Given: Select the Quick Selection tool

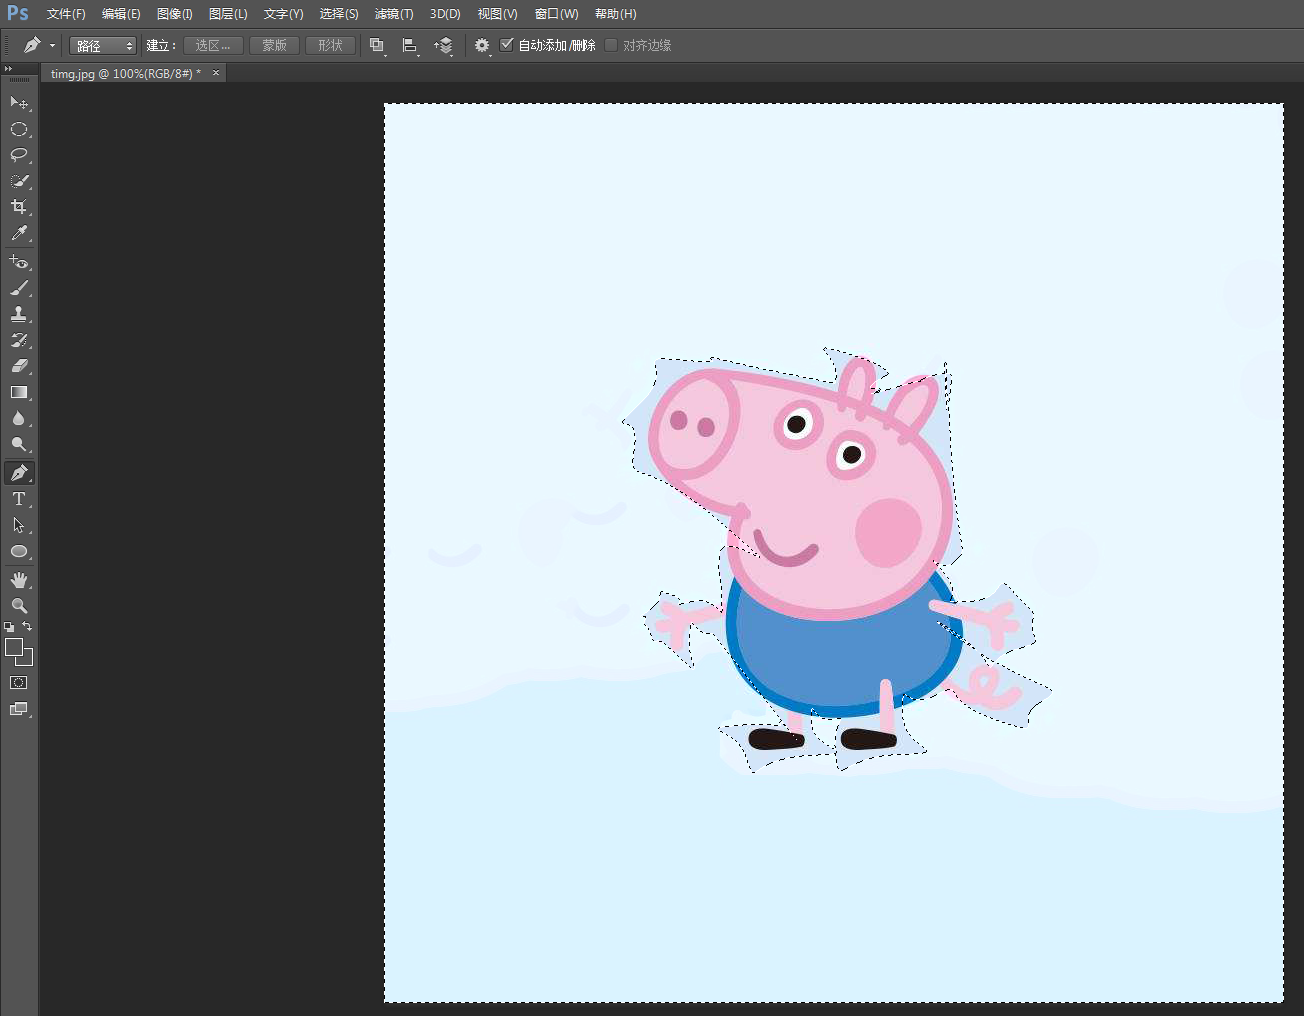Looking at the screenshot, I should [x=19, y=181].
